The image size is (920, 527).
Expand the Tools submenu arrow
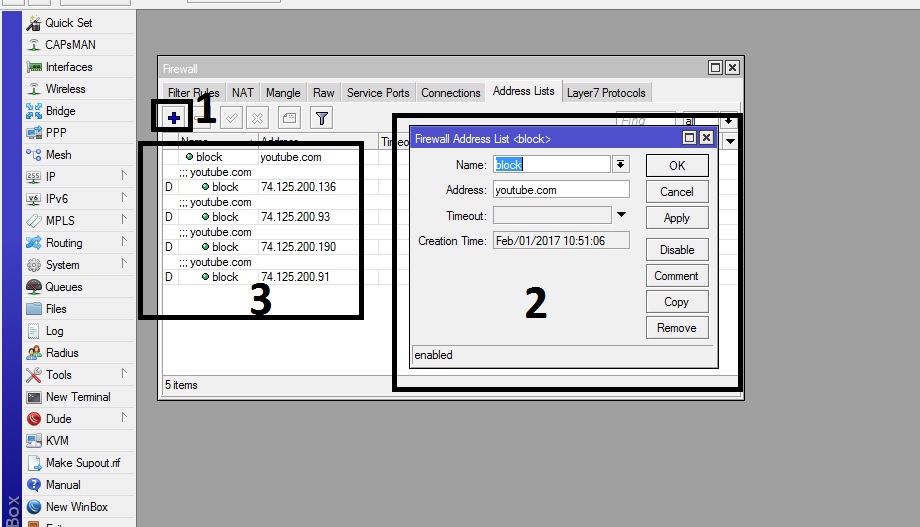pyautogui.click(x=124, y=373)
